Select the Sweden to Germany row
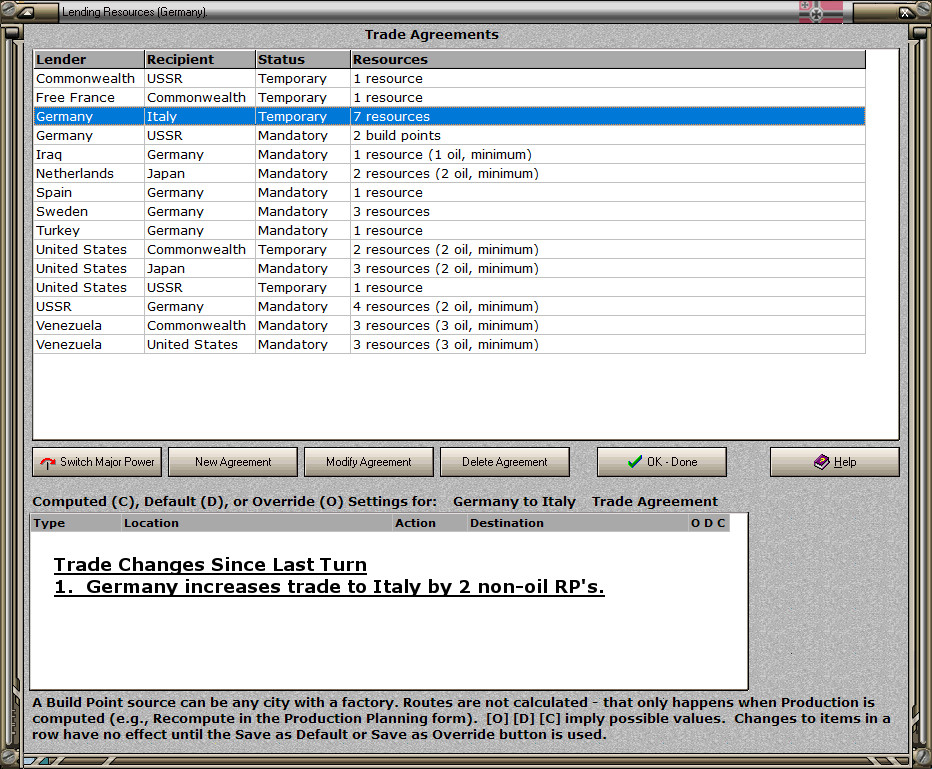The image size is (932, 769). point(449,212)
